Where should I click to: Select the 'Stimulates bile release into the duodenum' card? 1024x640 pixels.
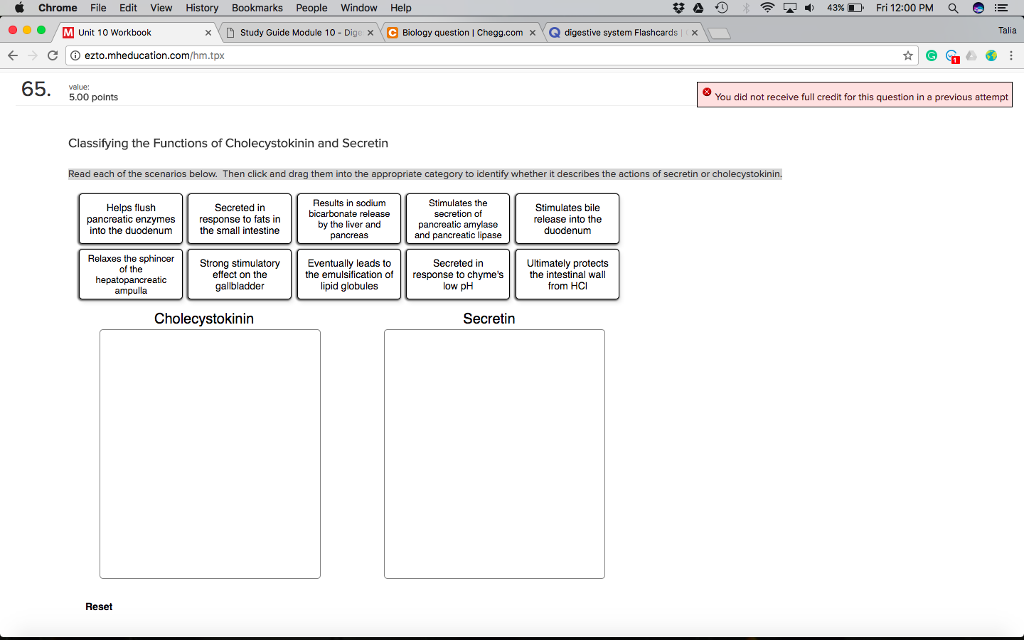pos(566,218)
